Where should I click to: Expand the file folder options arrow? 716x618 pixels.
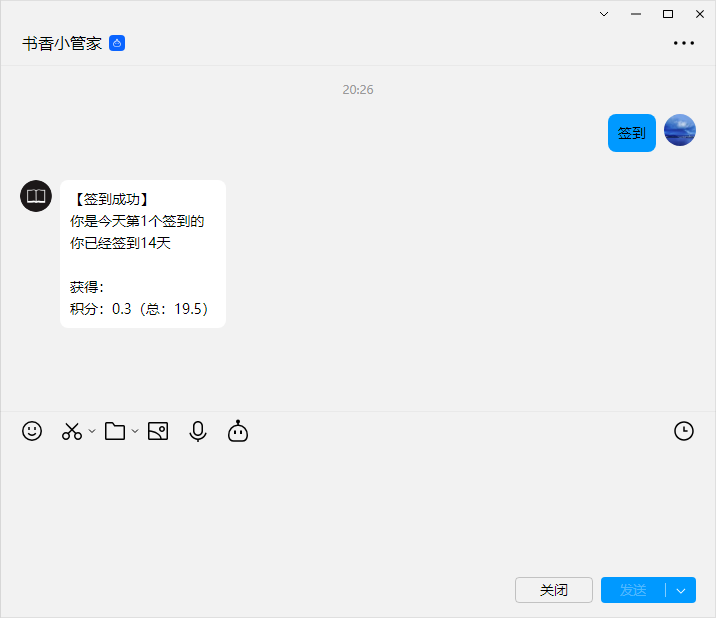click(135, 431)
